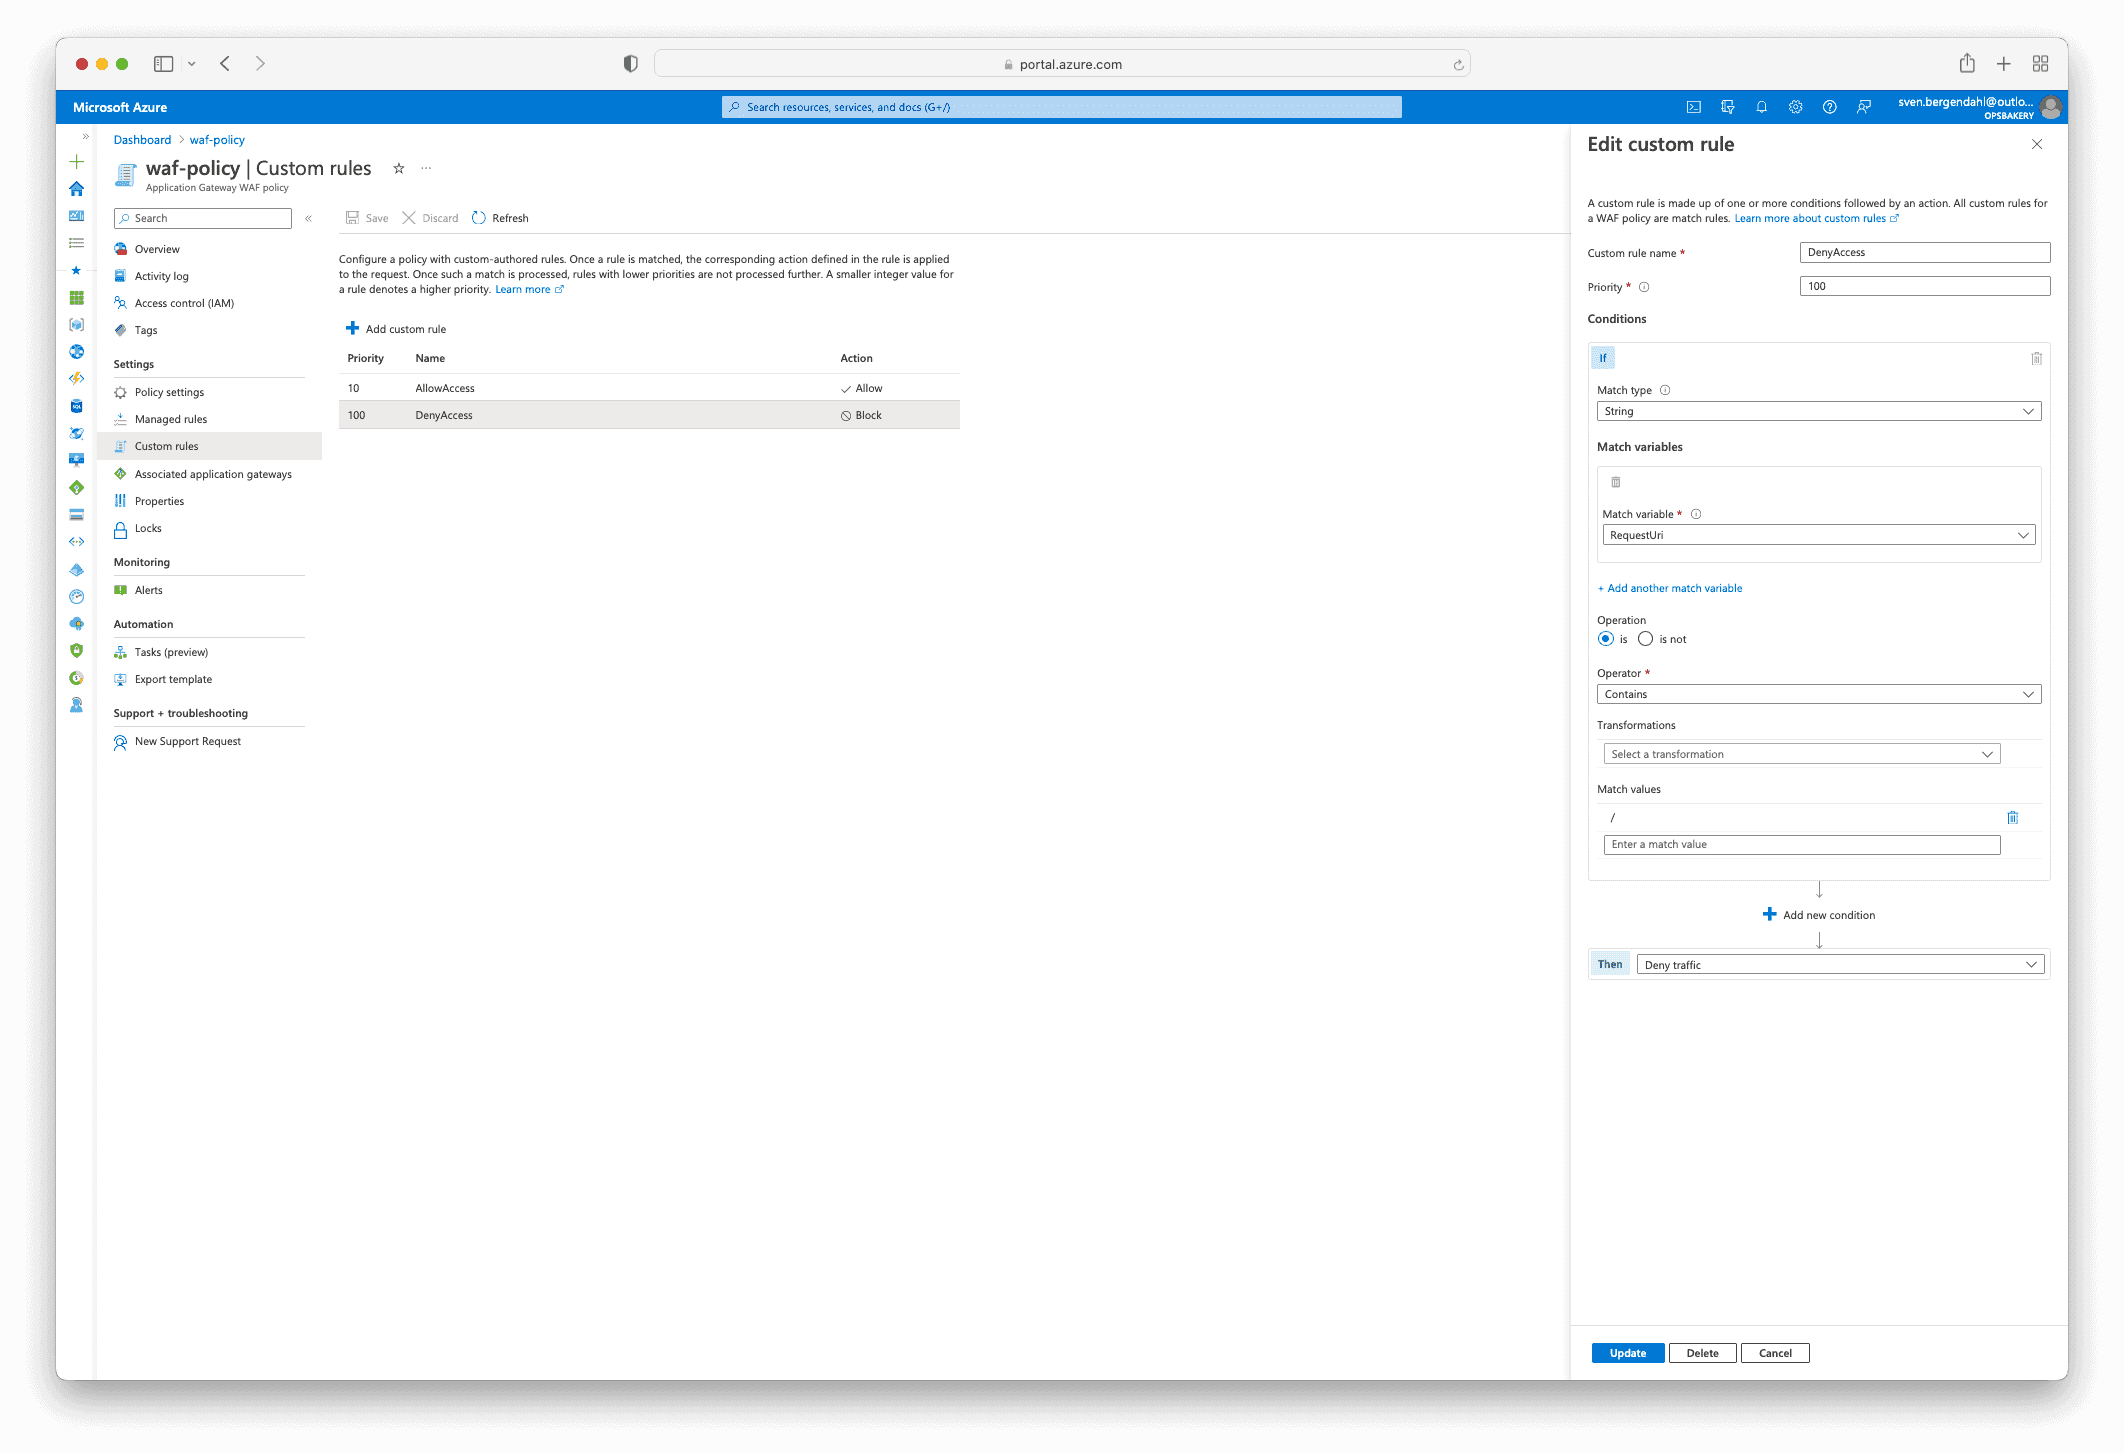Open Managed rules in the sidebar

coord(171,419)
